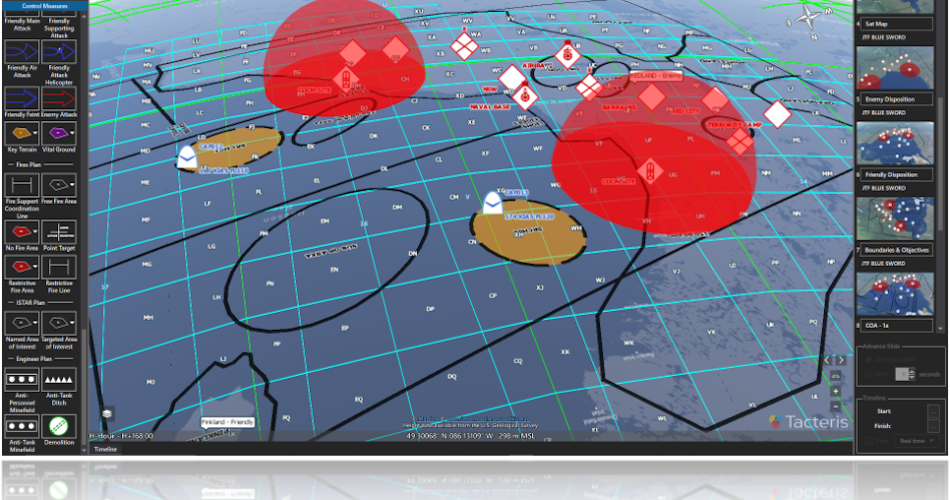Select the Friendly Attack Helicopter tool

(x=59, y=52)
